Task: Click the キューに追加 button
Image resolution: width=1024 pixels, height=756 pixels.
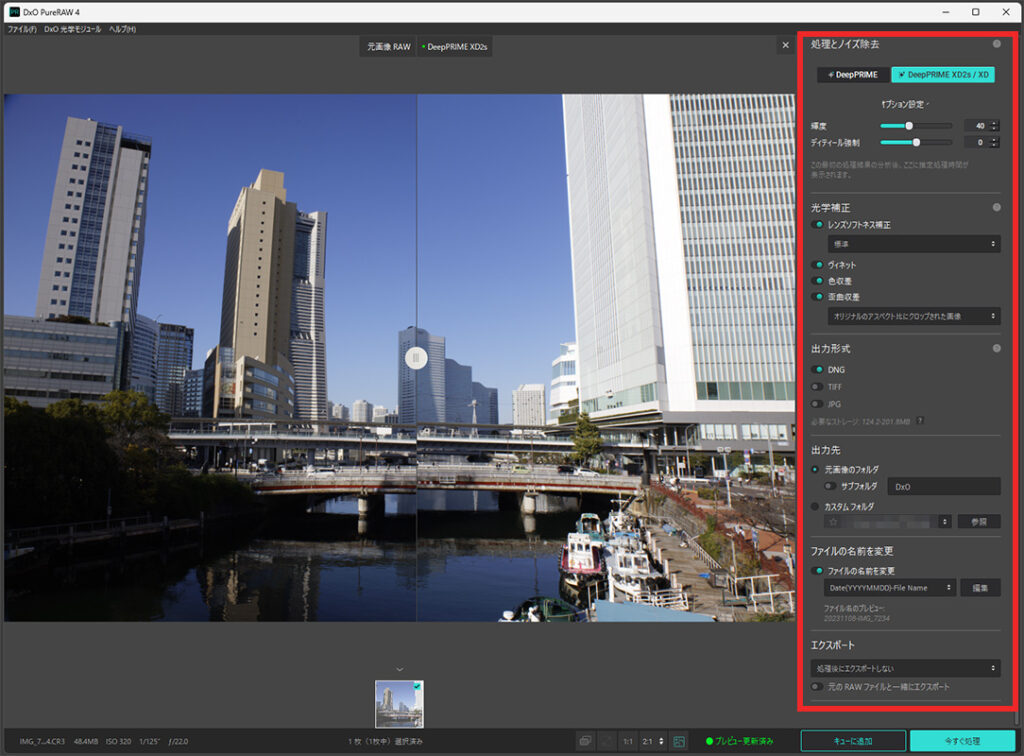Action: click(851, 741)
